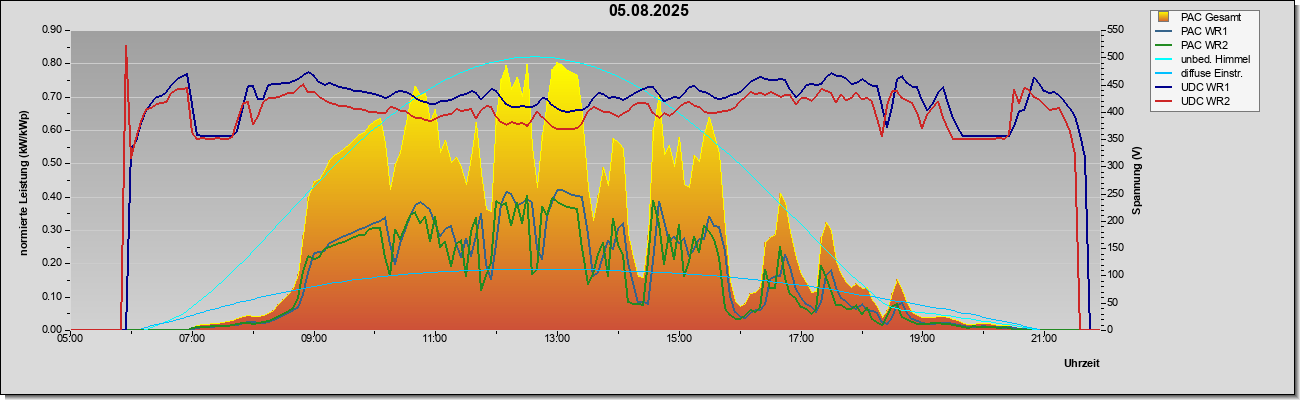The height and width of the screenshot is (400, 1300).
Task: Click the Spannung (V) axis label
Action: click(1137, 180)
